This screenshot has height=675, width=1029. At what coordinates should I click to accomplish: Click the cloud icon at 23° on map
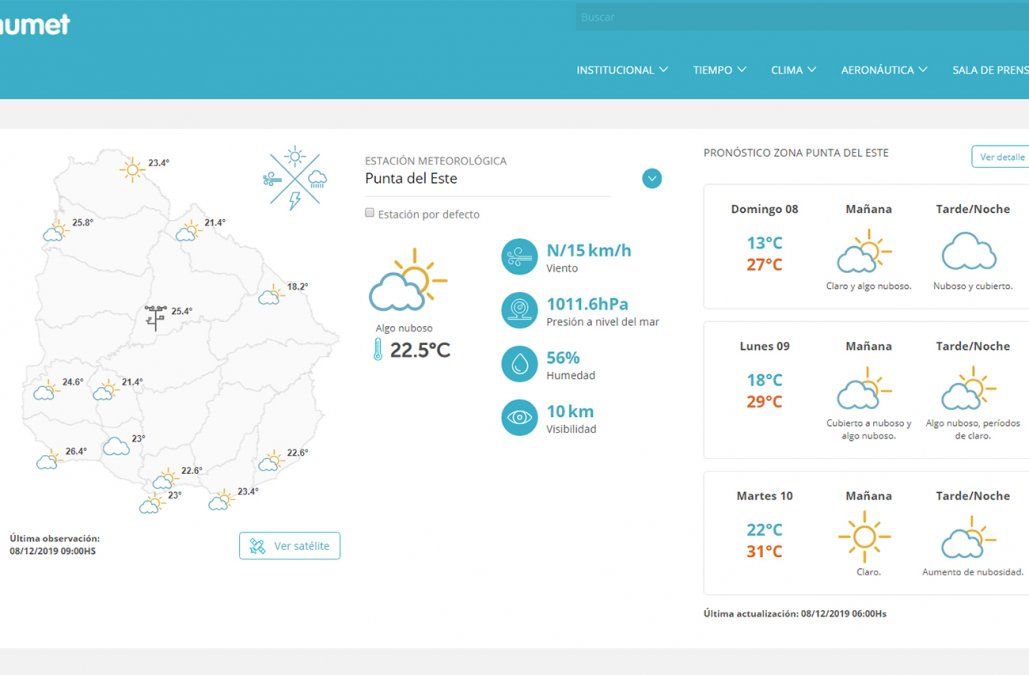(x=116, y=446)
